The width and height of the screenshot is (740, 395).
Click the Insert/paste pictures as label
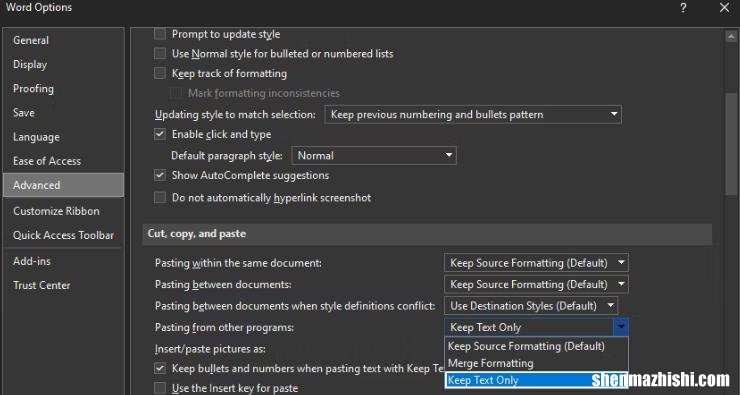pyautogui.click(x=210, y=349)
